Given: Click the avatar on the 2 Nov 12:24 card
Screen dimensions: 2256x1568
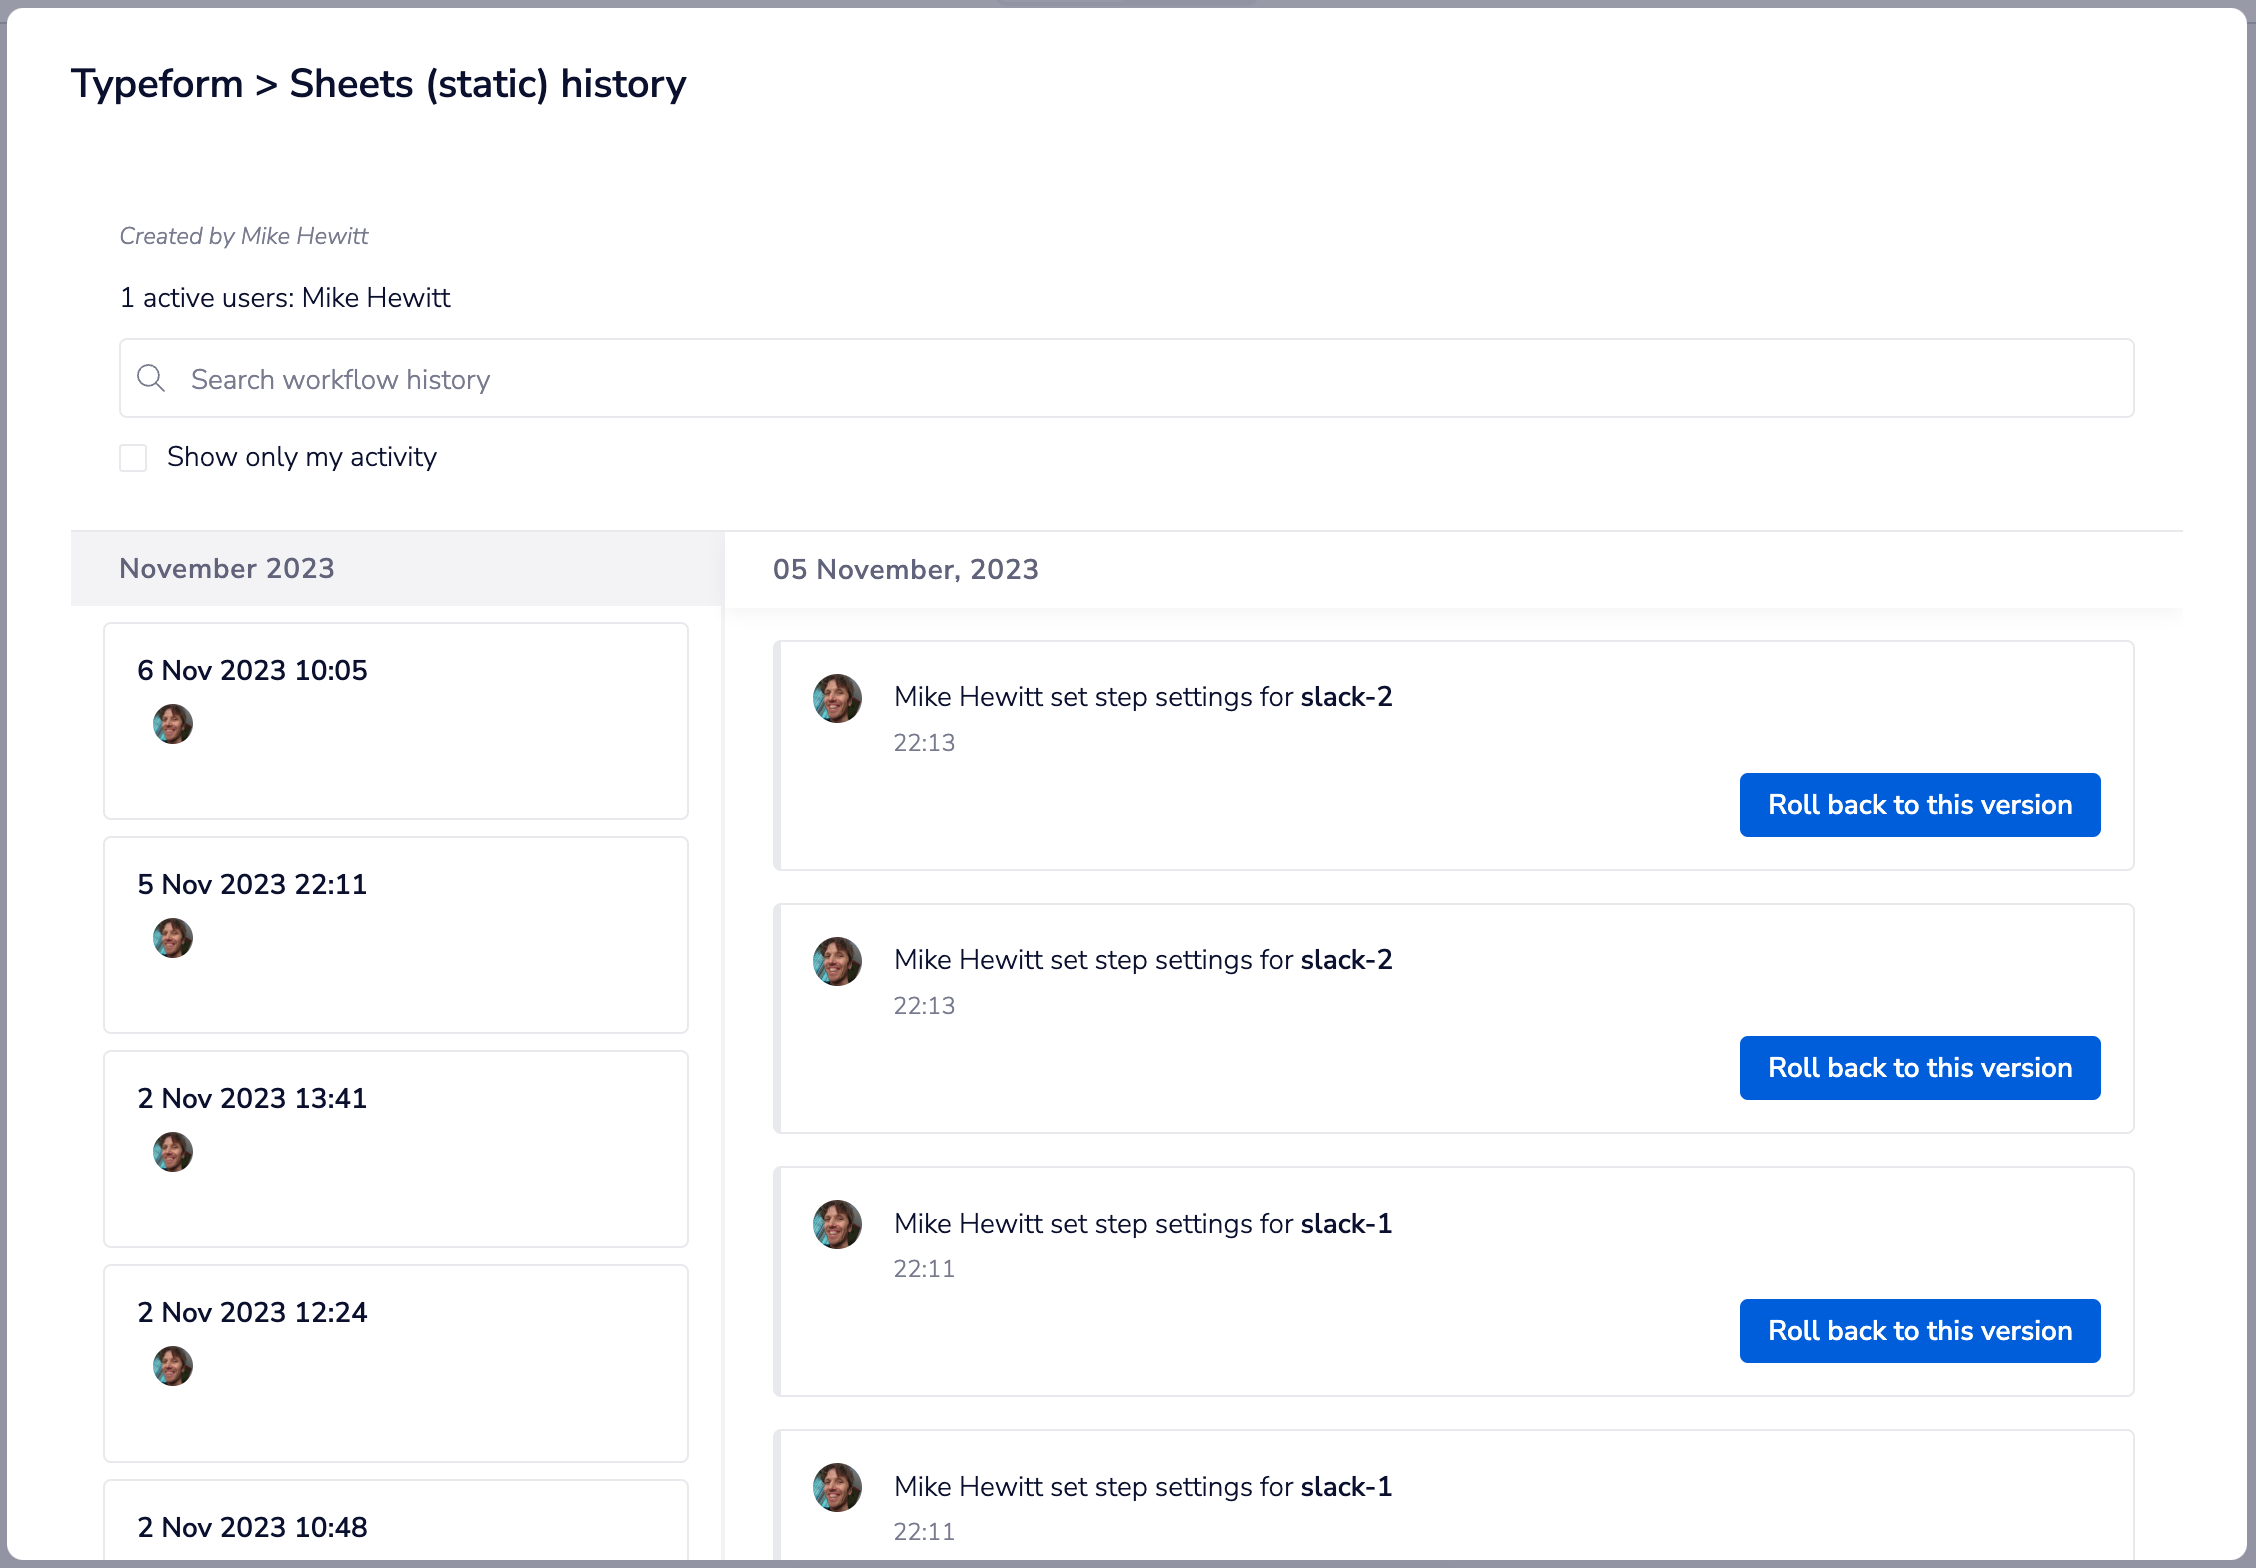Looking at the screenshot, I should coord(172,1366).
